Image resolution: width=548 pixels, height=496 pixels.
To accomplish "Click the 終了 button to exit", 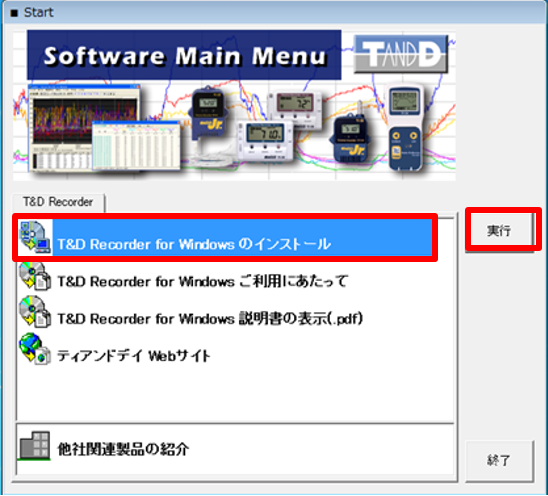I will click(499, 461).
